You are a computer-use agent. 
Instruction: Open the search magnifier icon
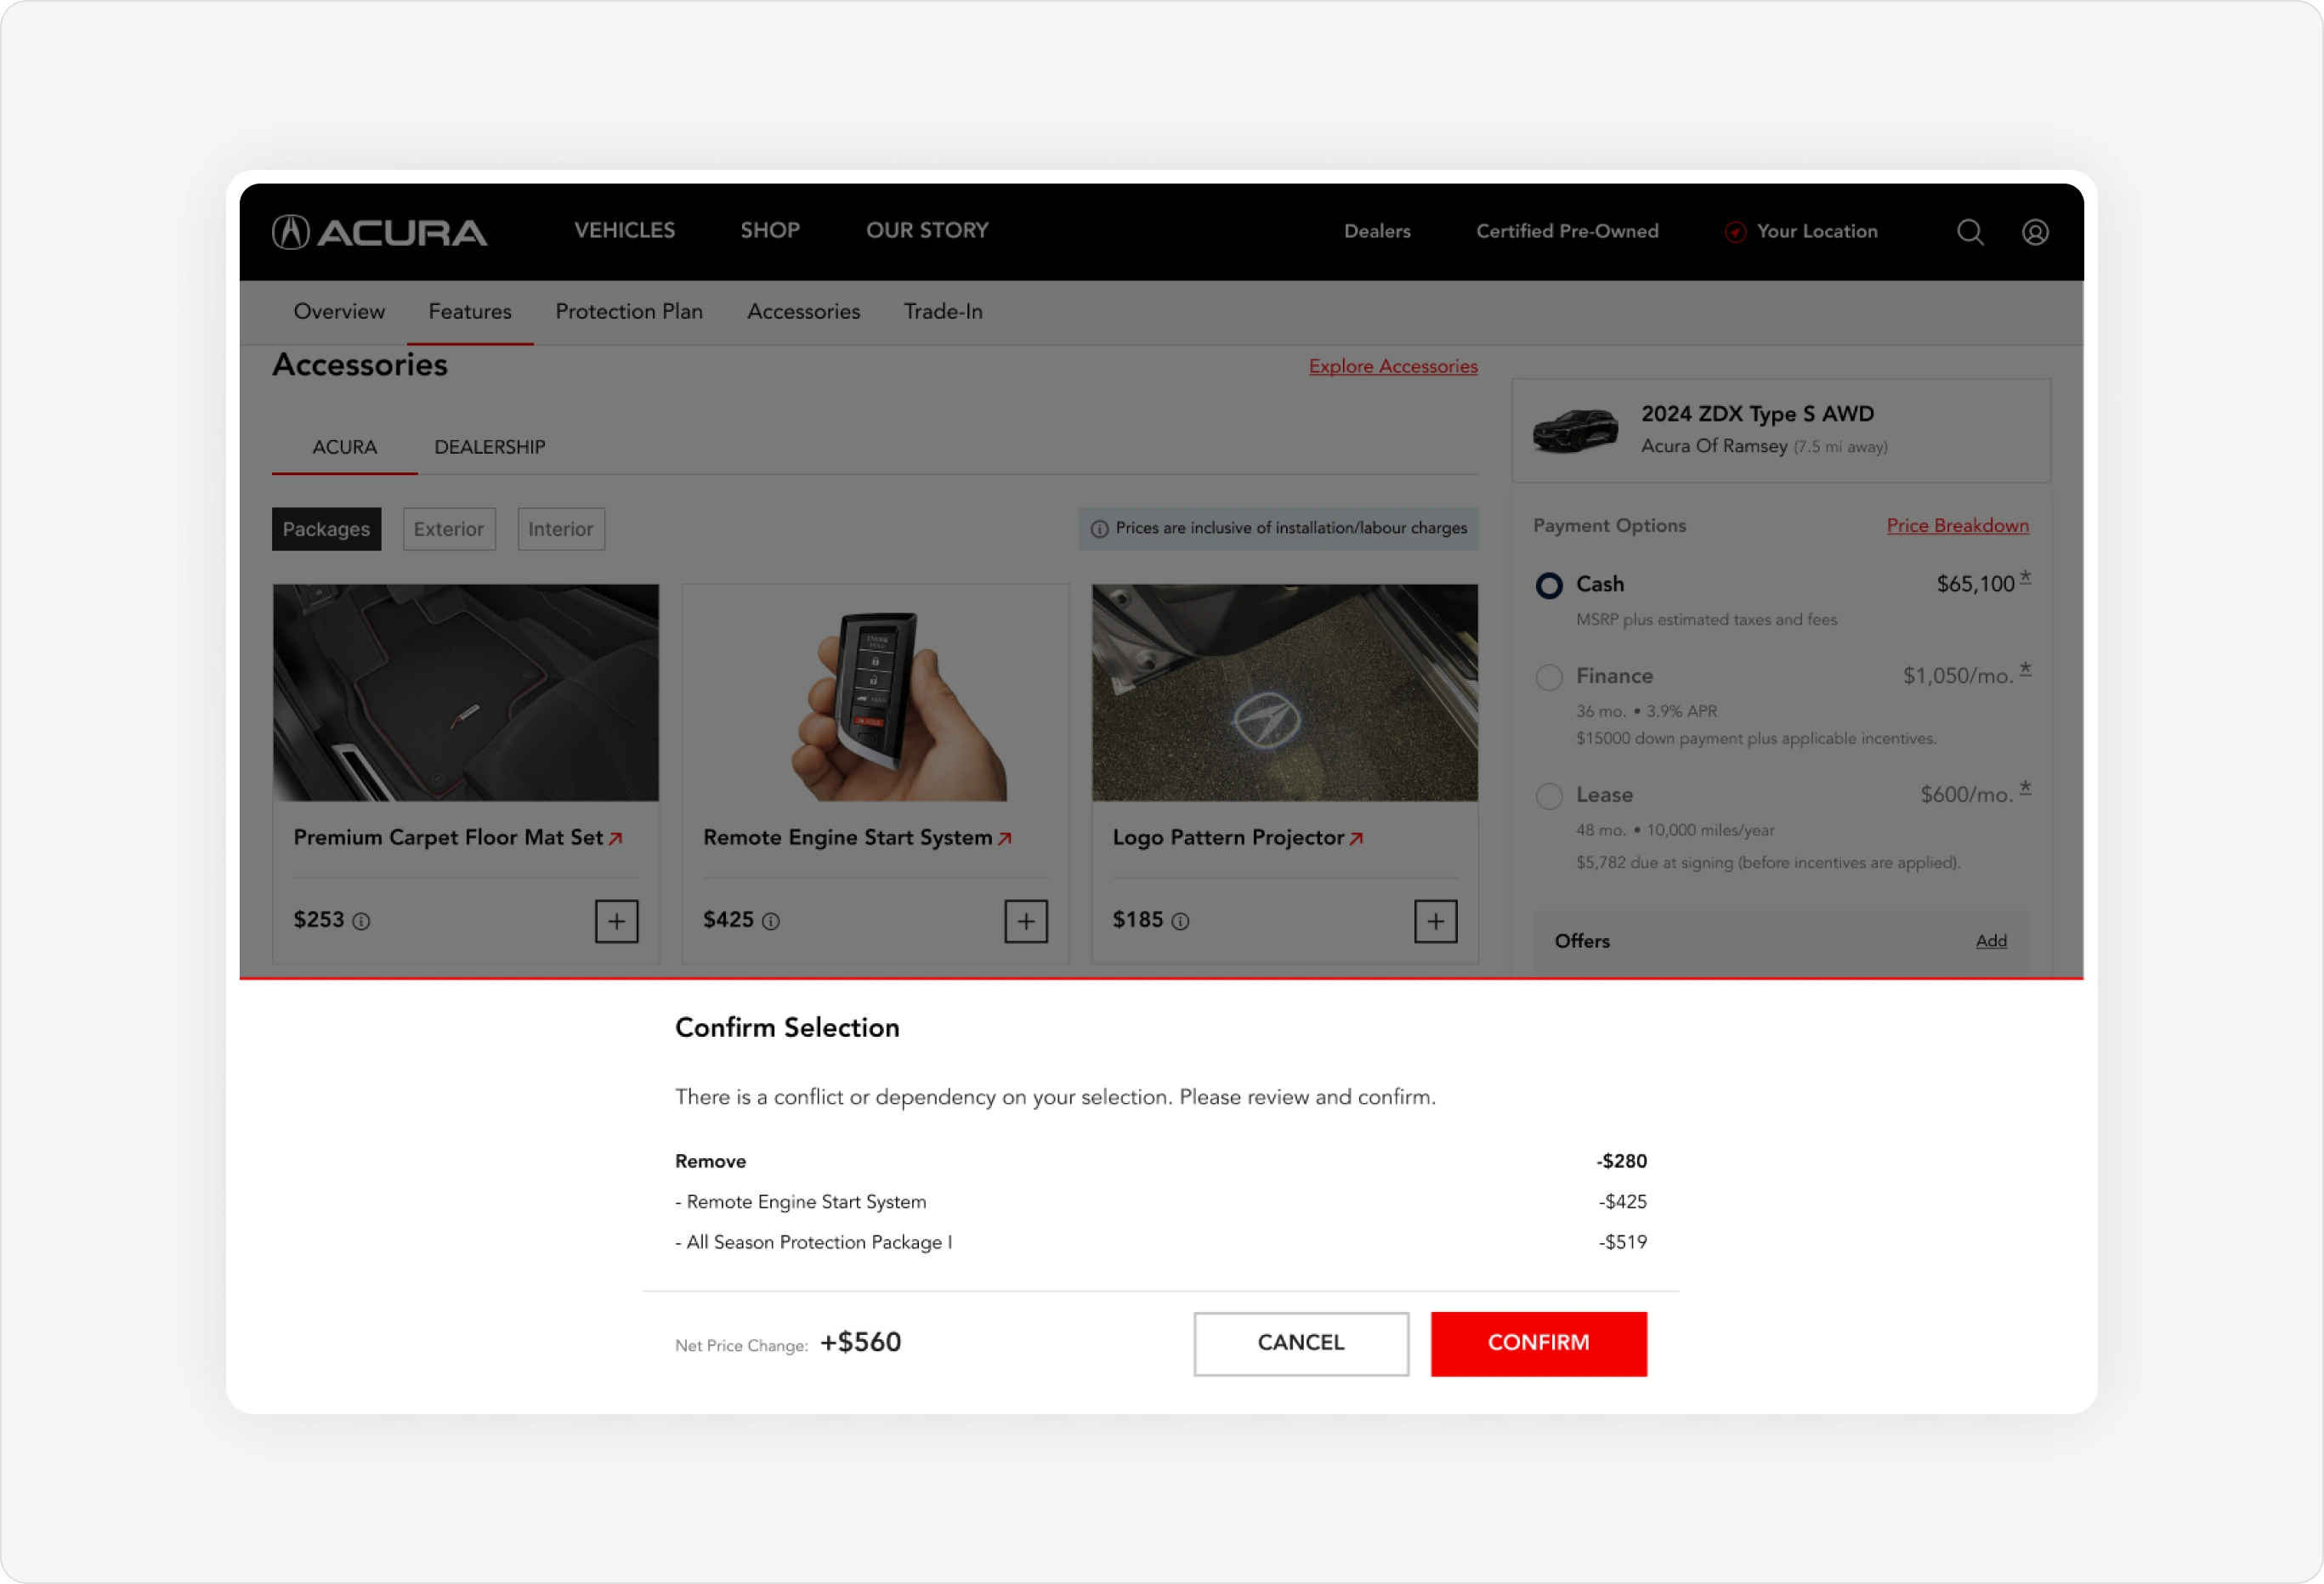click(x=1970, y=232)
